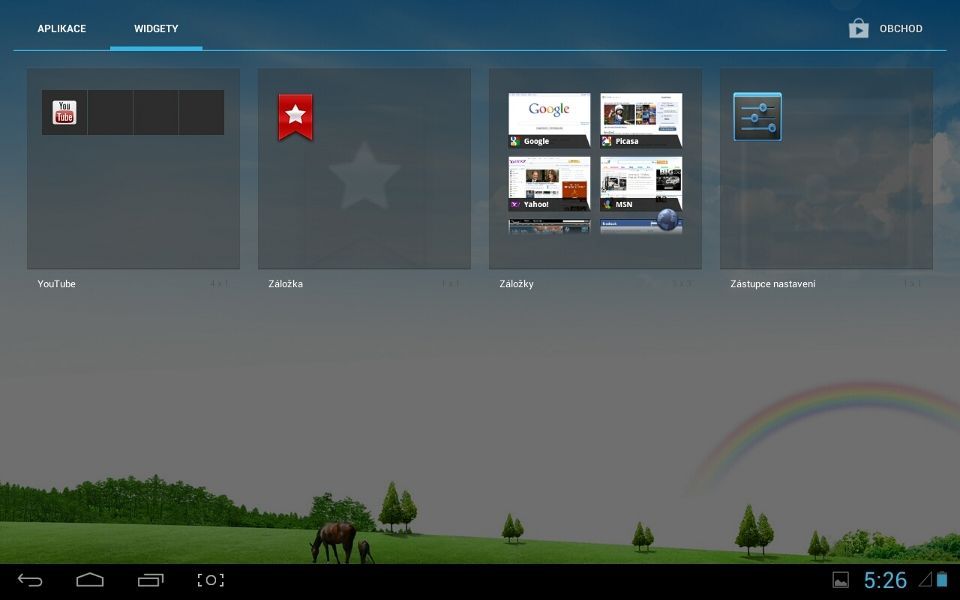Open the MSN bookmark thumbnail
The height and width of the screenshot is (600, 960).
pos(641,184)
